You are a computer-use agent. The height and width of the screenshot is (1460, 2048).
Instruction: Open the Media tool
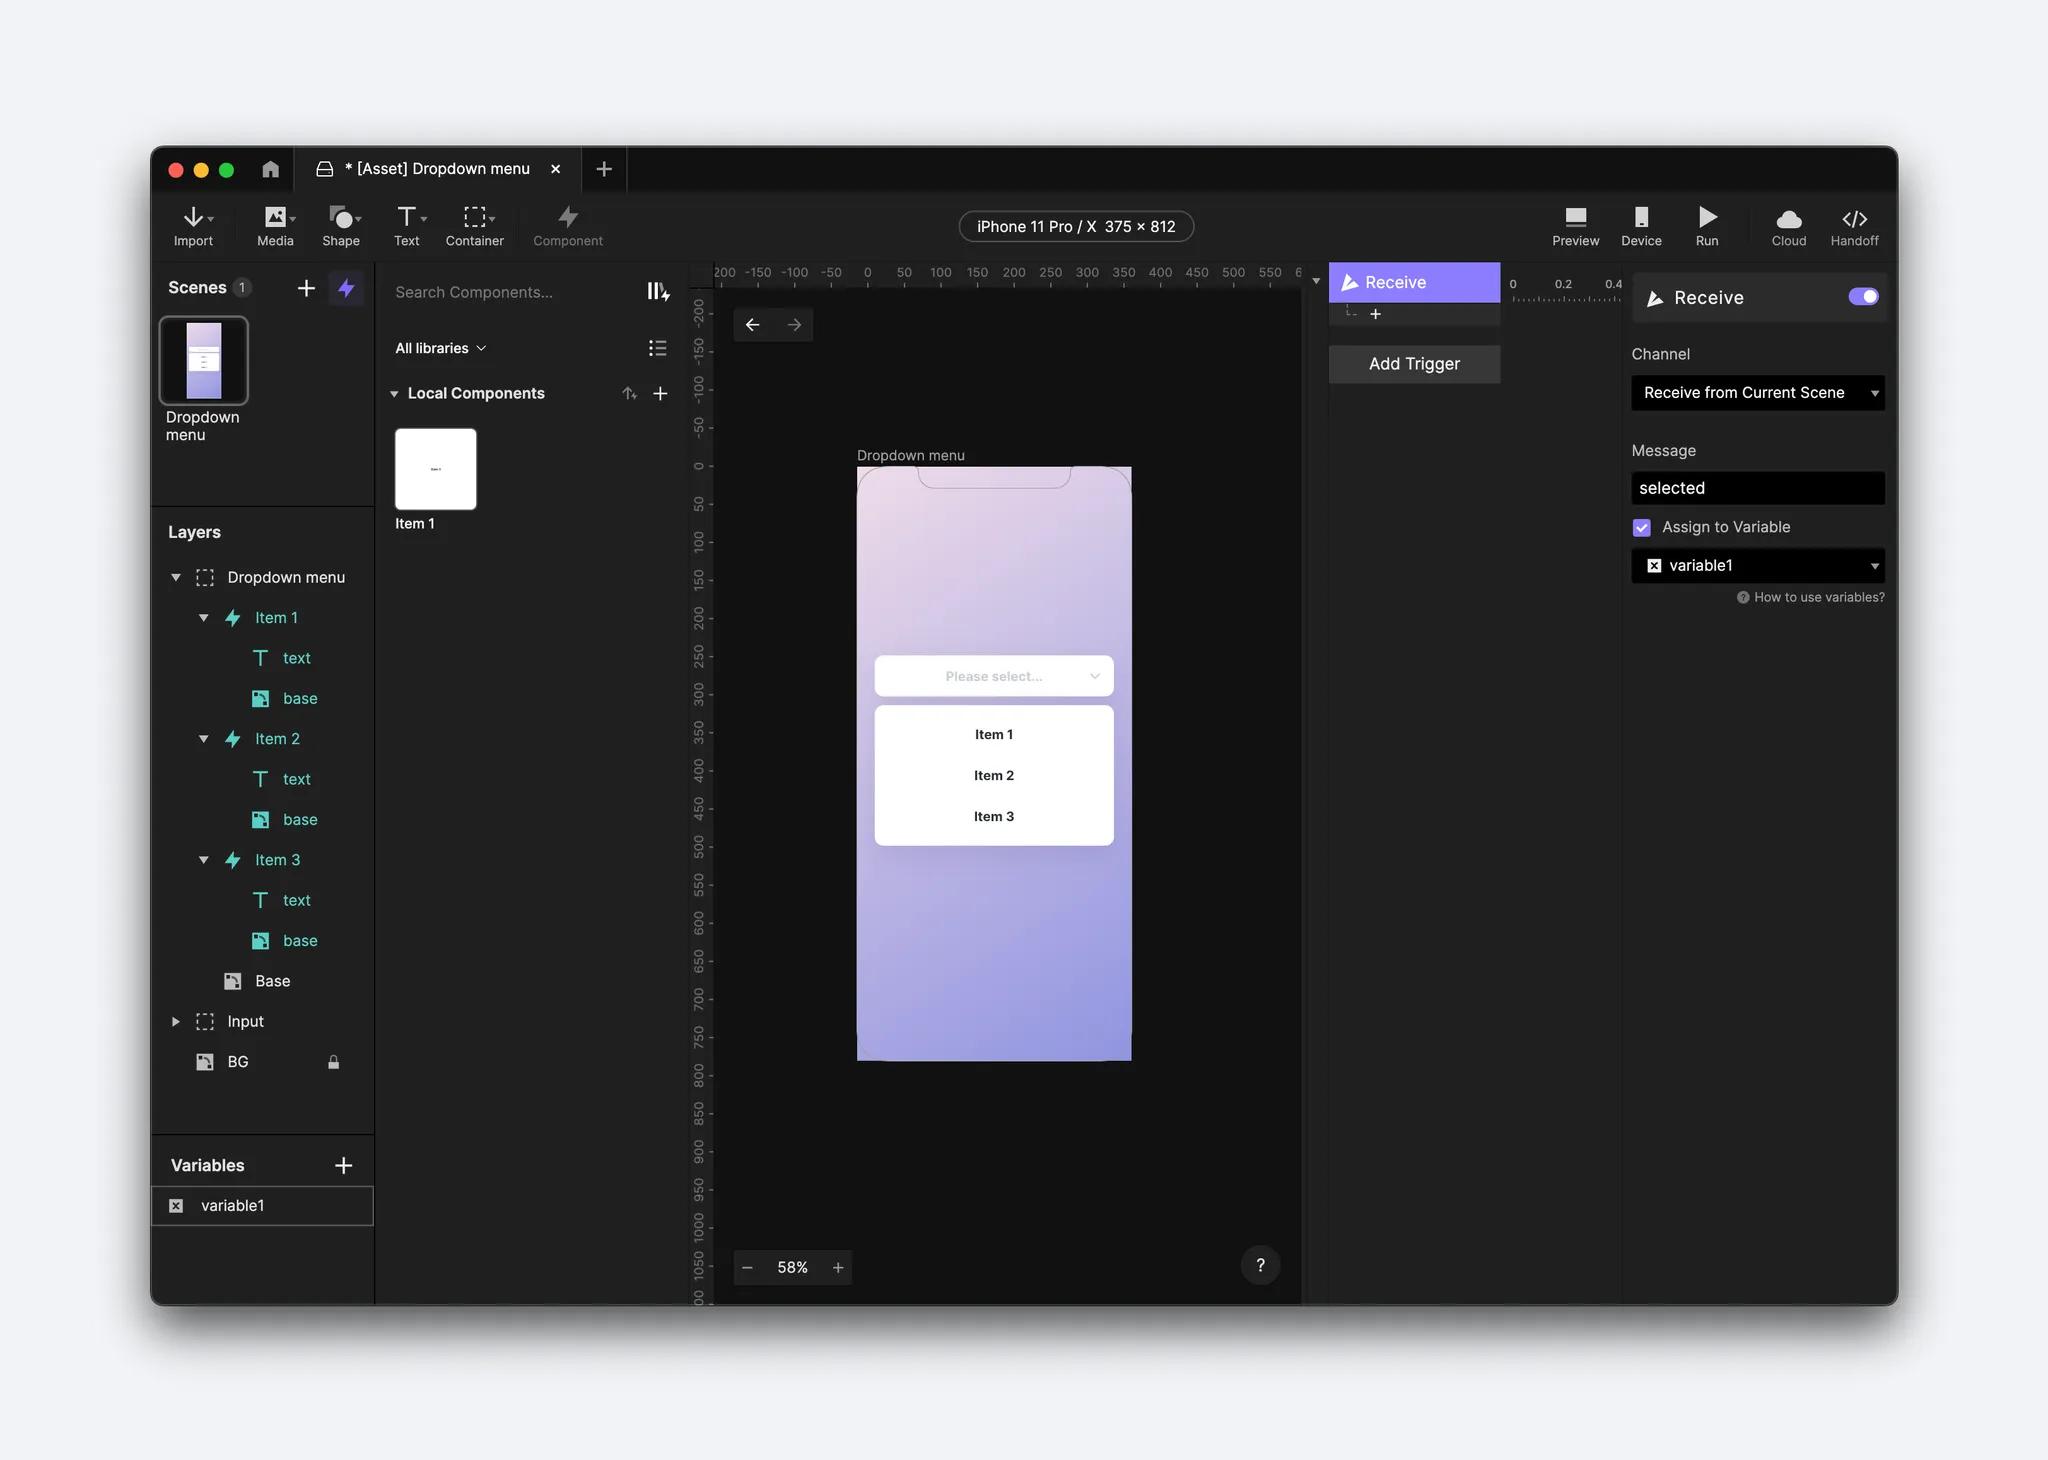(276, 226)
